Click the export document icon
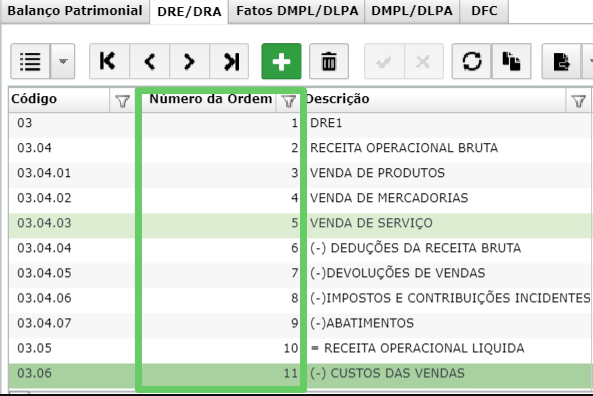Viewport: 593px width, 396px height. click(x=561, y=61)
